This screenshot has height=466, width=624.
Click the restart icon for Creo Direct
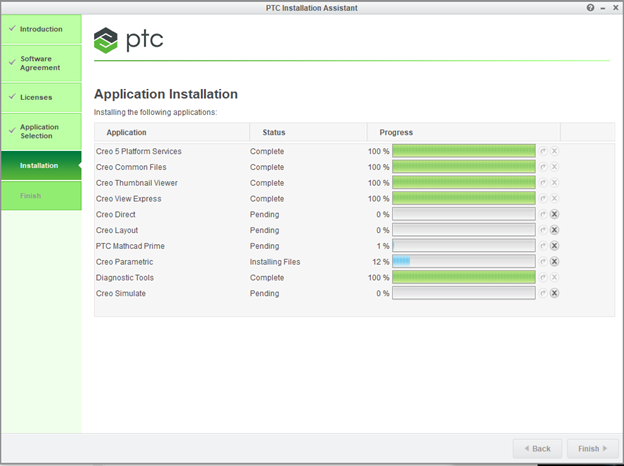pyautogui.click(x=543, y=214)
